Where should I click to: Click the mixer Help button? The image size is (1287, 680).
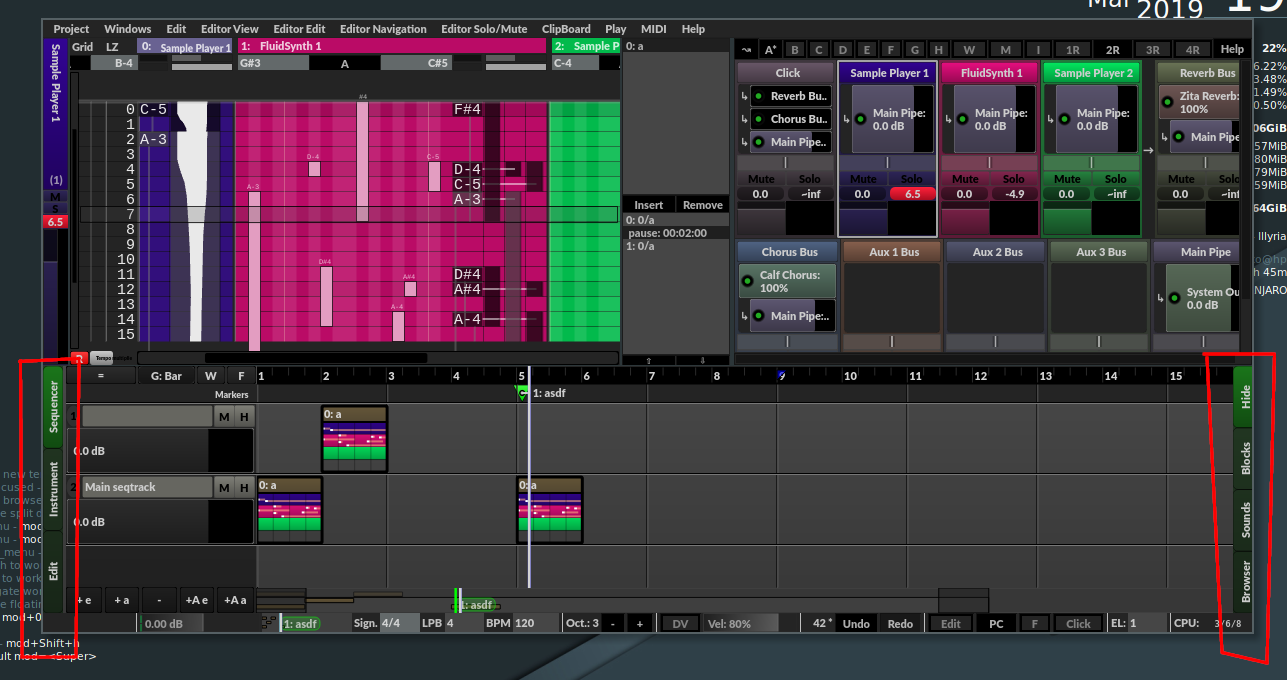tap(1232, 49)
